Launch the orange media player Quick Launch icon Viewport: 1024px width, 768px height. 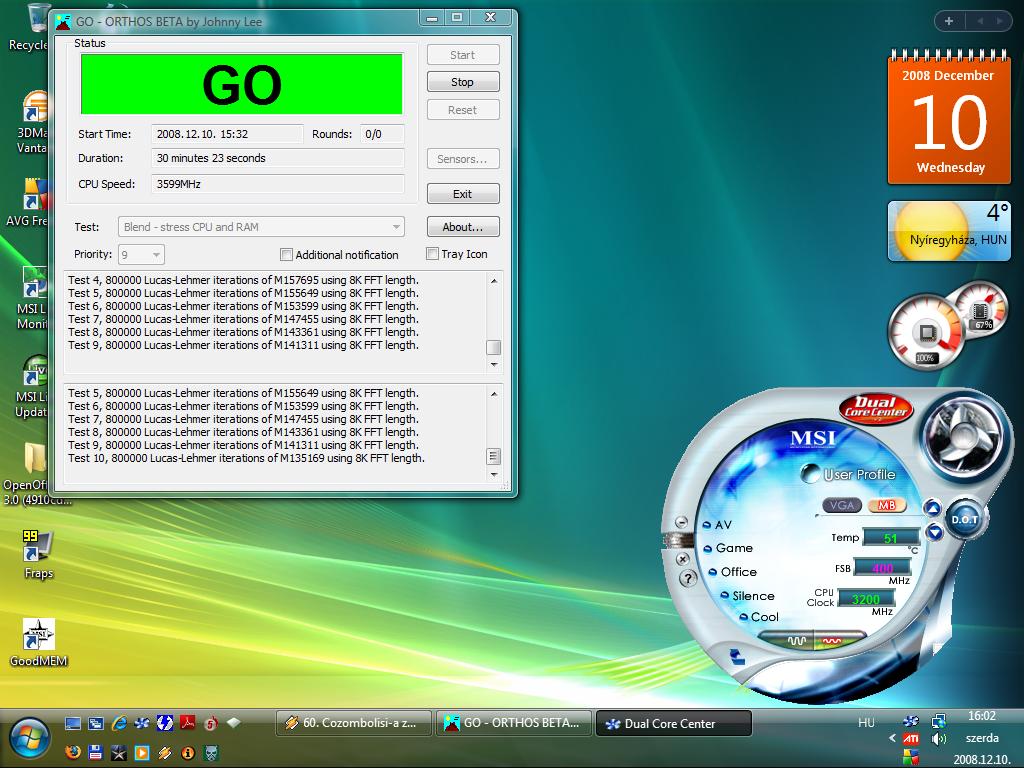tap(142, 753)
